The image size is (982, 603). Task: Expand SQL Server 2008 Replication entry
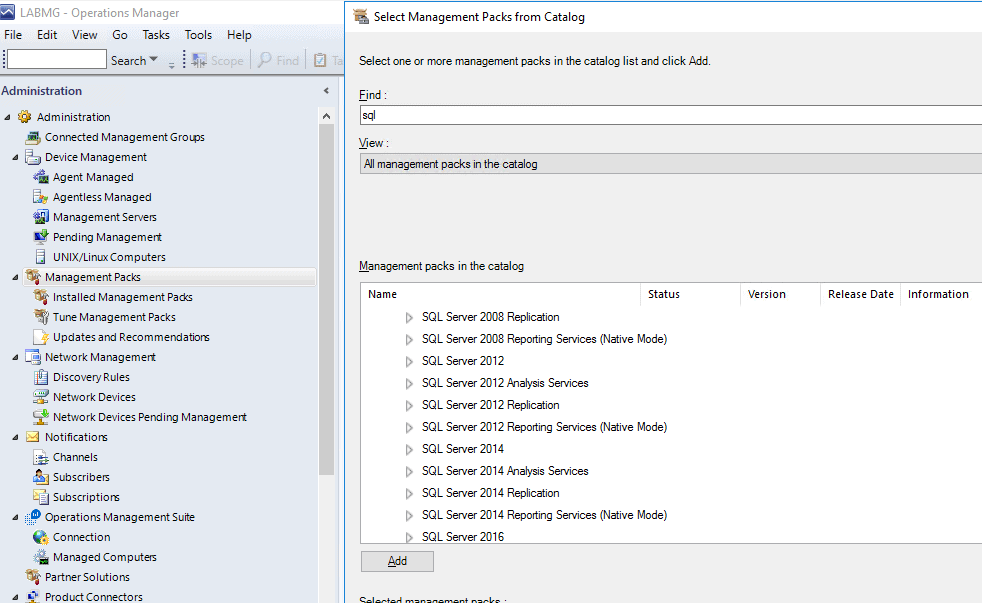[x=409, y=317]
